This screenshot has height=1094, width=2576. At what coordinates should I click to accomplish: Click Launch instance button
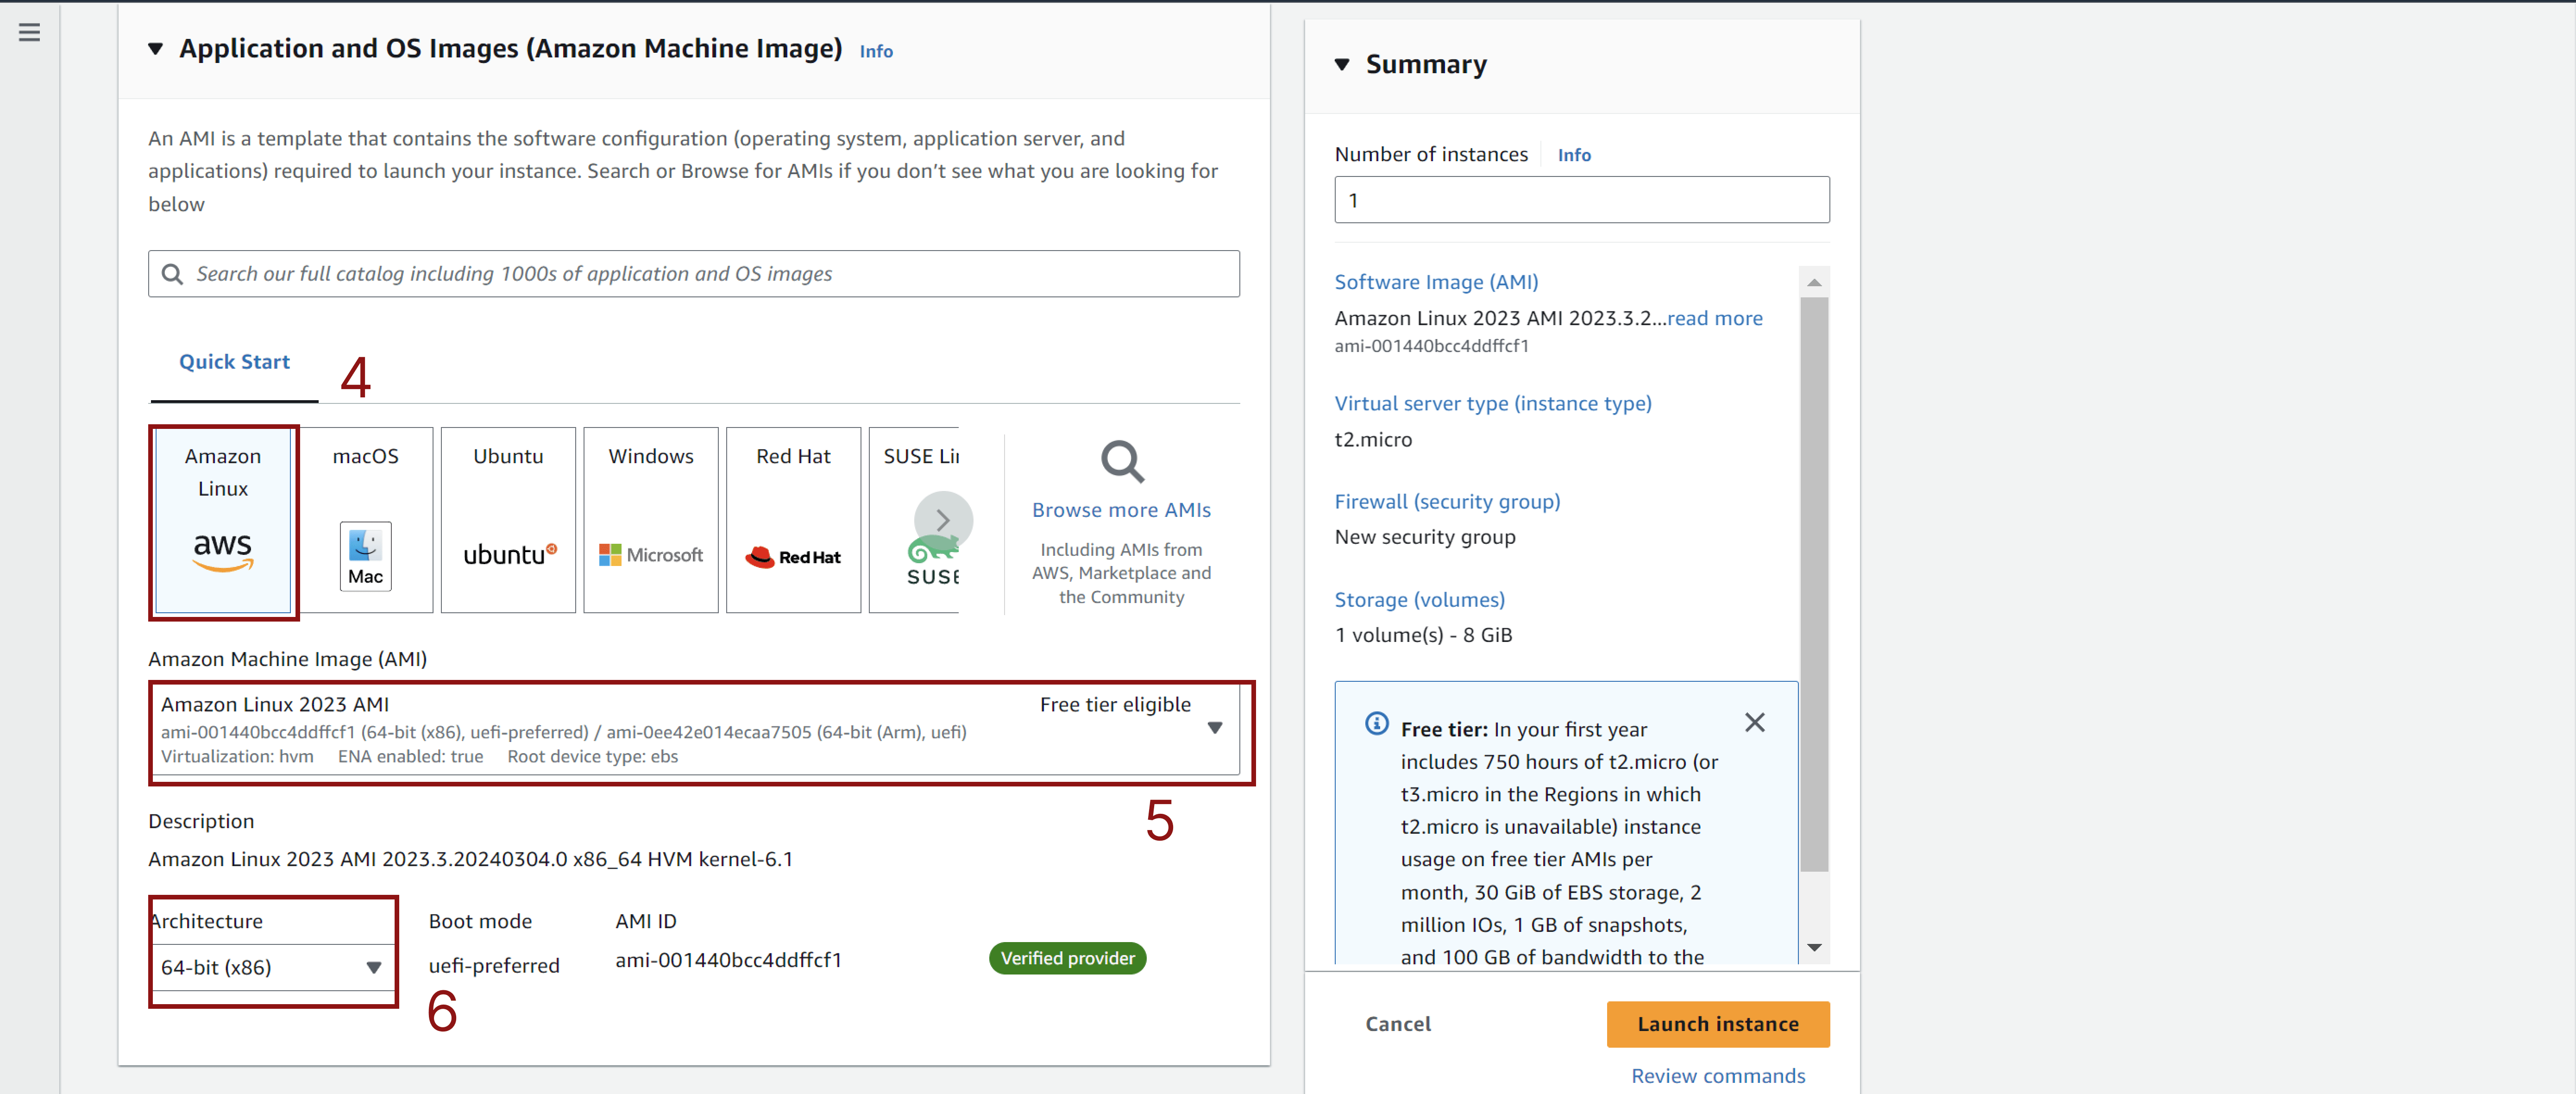1717,1024
